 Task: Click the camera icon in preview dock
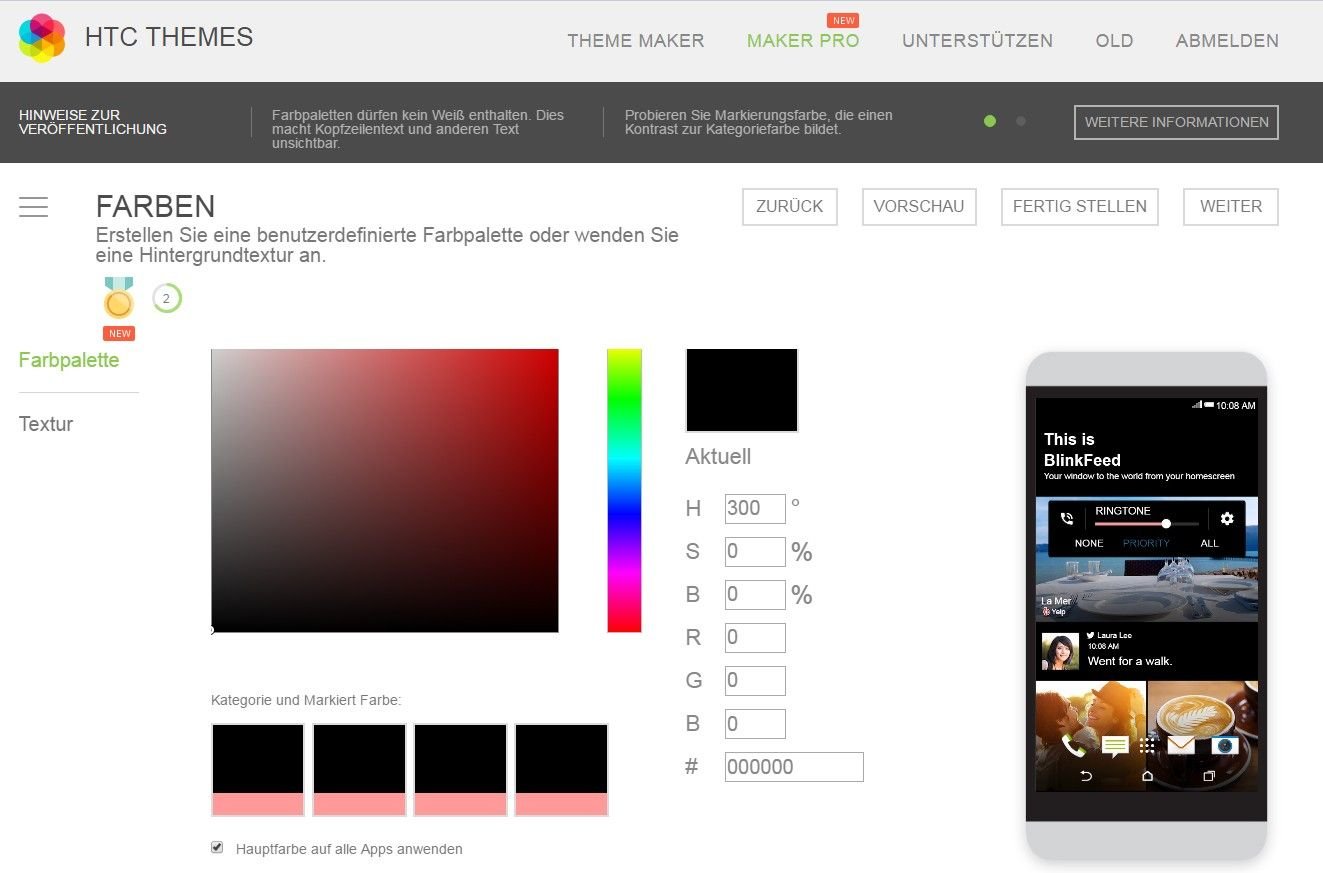tap(1224, 745)
